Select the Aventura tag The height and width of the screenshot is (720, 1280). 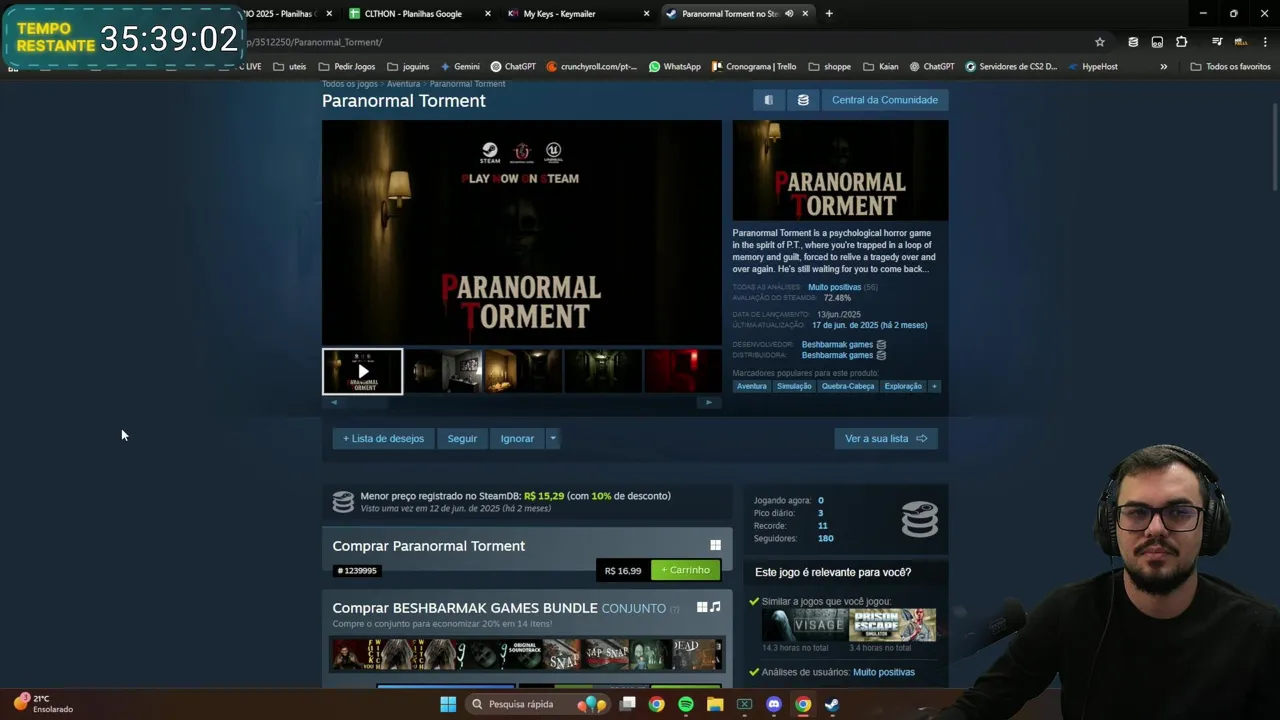point(751,386)
